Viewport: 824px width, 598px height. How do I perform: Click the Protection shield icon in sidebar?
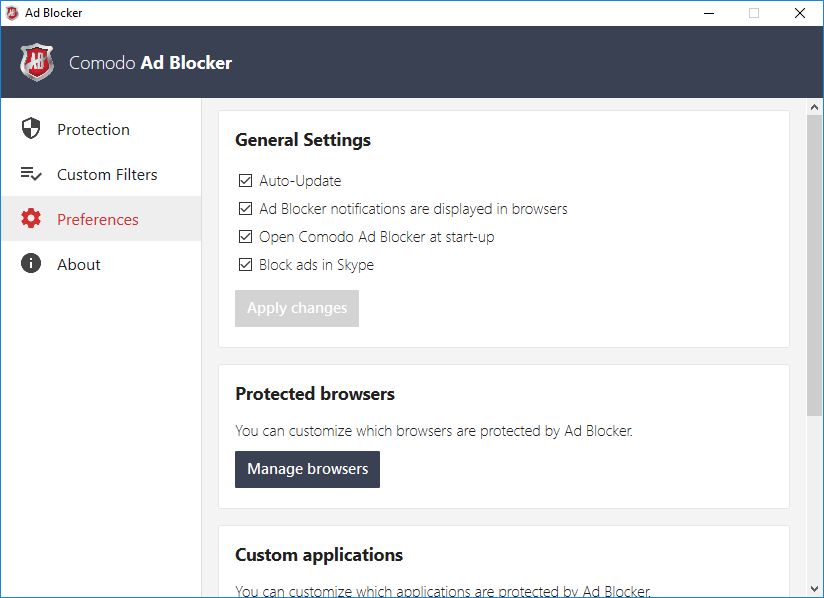pyautogui.click(x=31, y=129)
